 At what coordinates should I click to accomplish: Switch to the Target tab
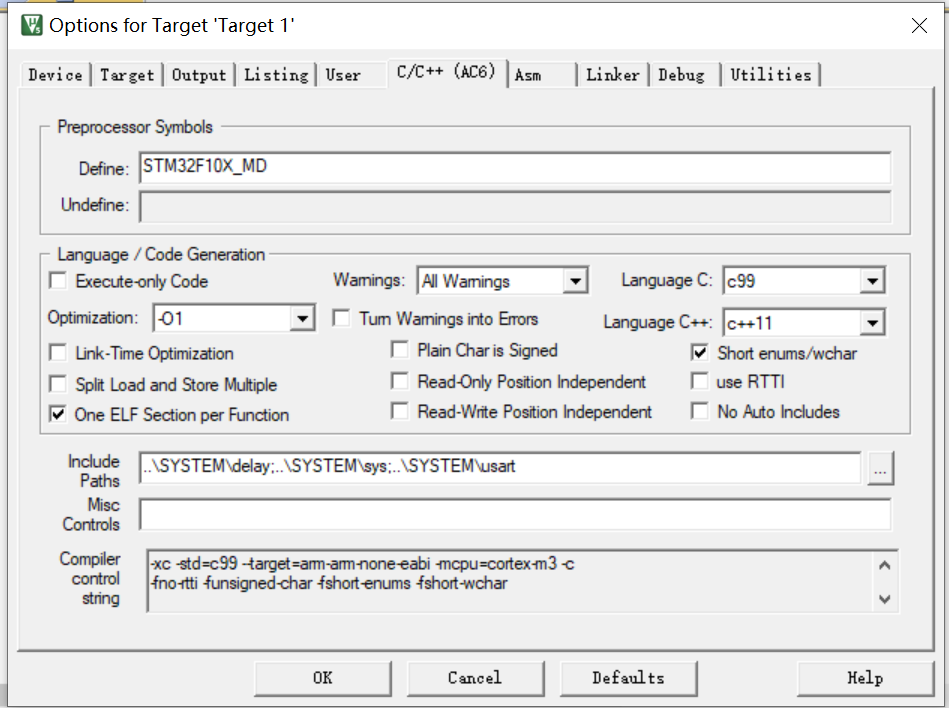tap(127, 75)
